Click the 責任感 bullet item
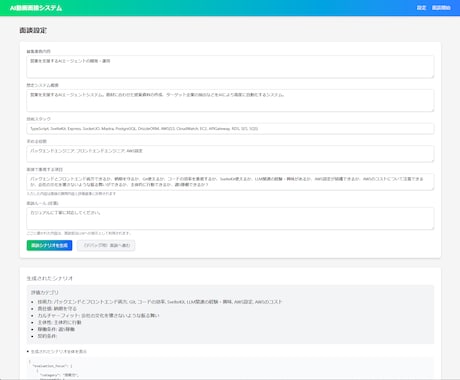This screenshot has height=380, width=460. click(57, 309)
